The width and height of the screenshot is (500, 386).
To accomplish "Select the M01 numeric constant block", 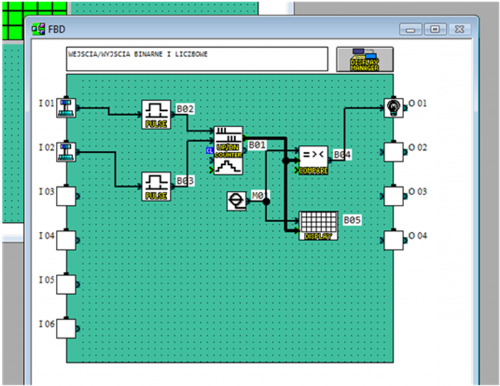I will point(236,201).
